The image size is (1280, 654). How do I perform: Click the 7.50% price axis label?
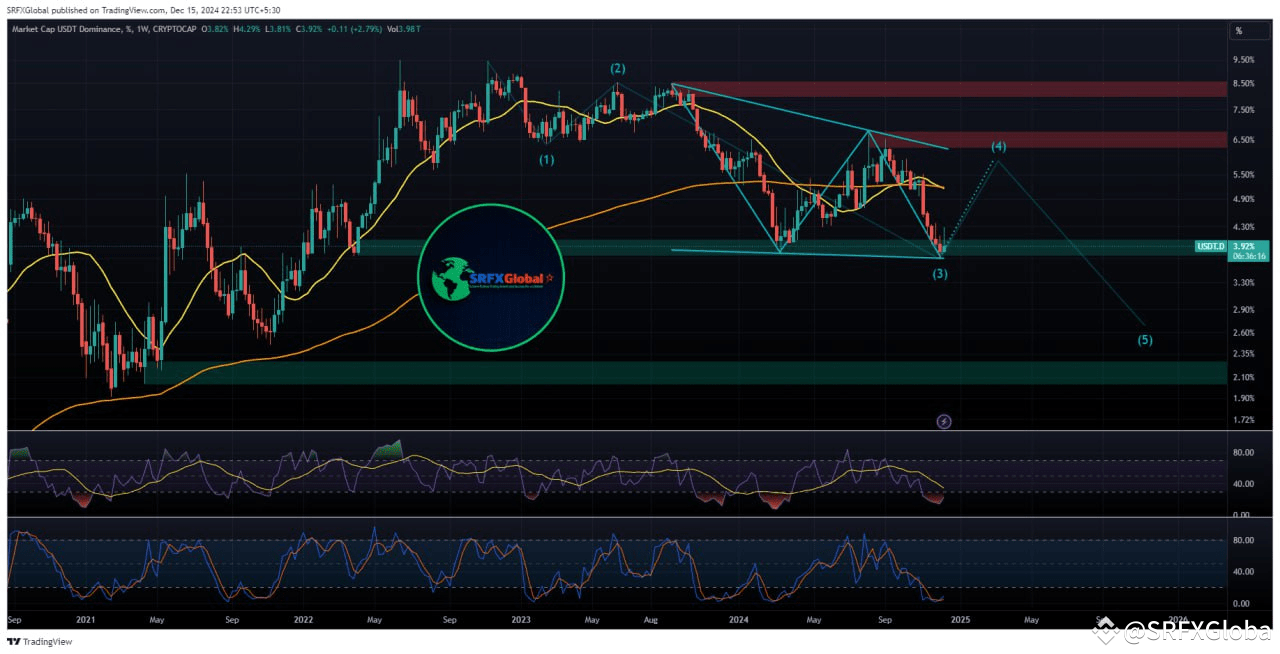coord(1244,110)
